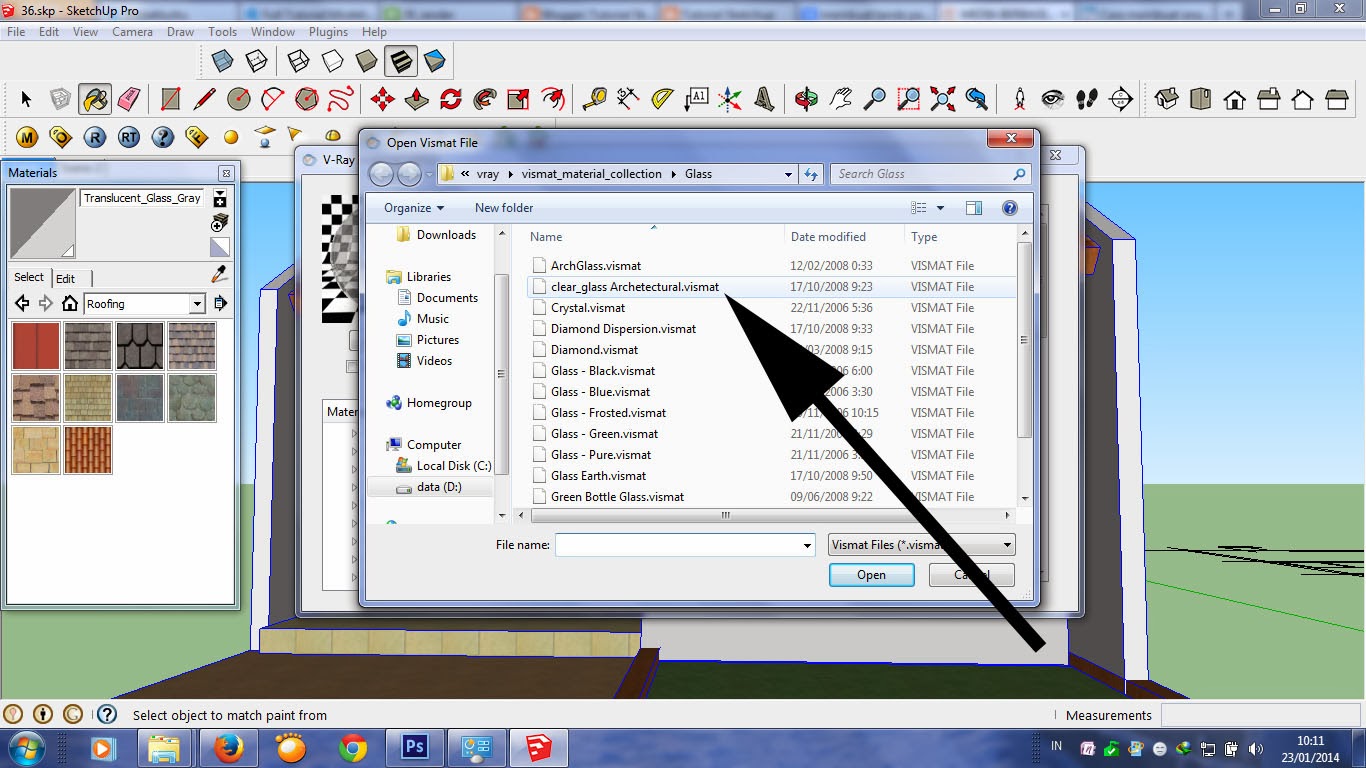The width and height of the screenshot is (1366, 768).
Task: Open the Roofing library dropdown
Action: tap(197, 304)
